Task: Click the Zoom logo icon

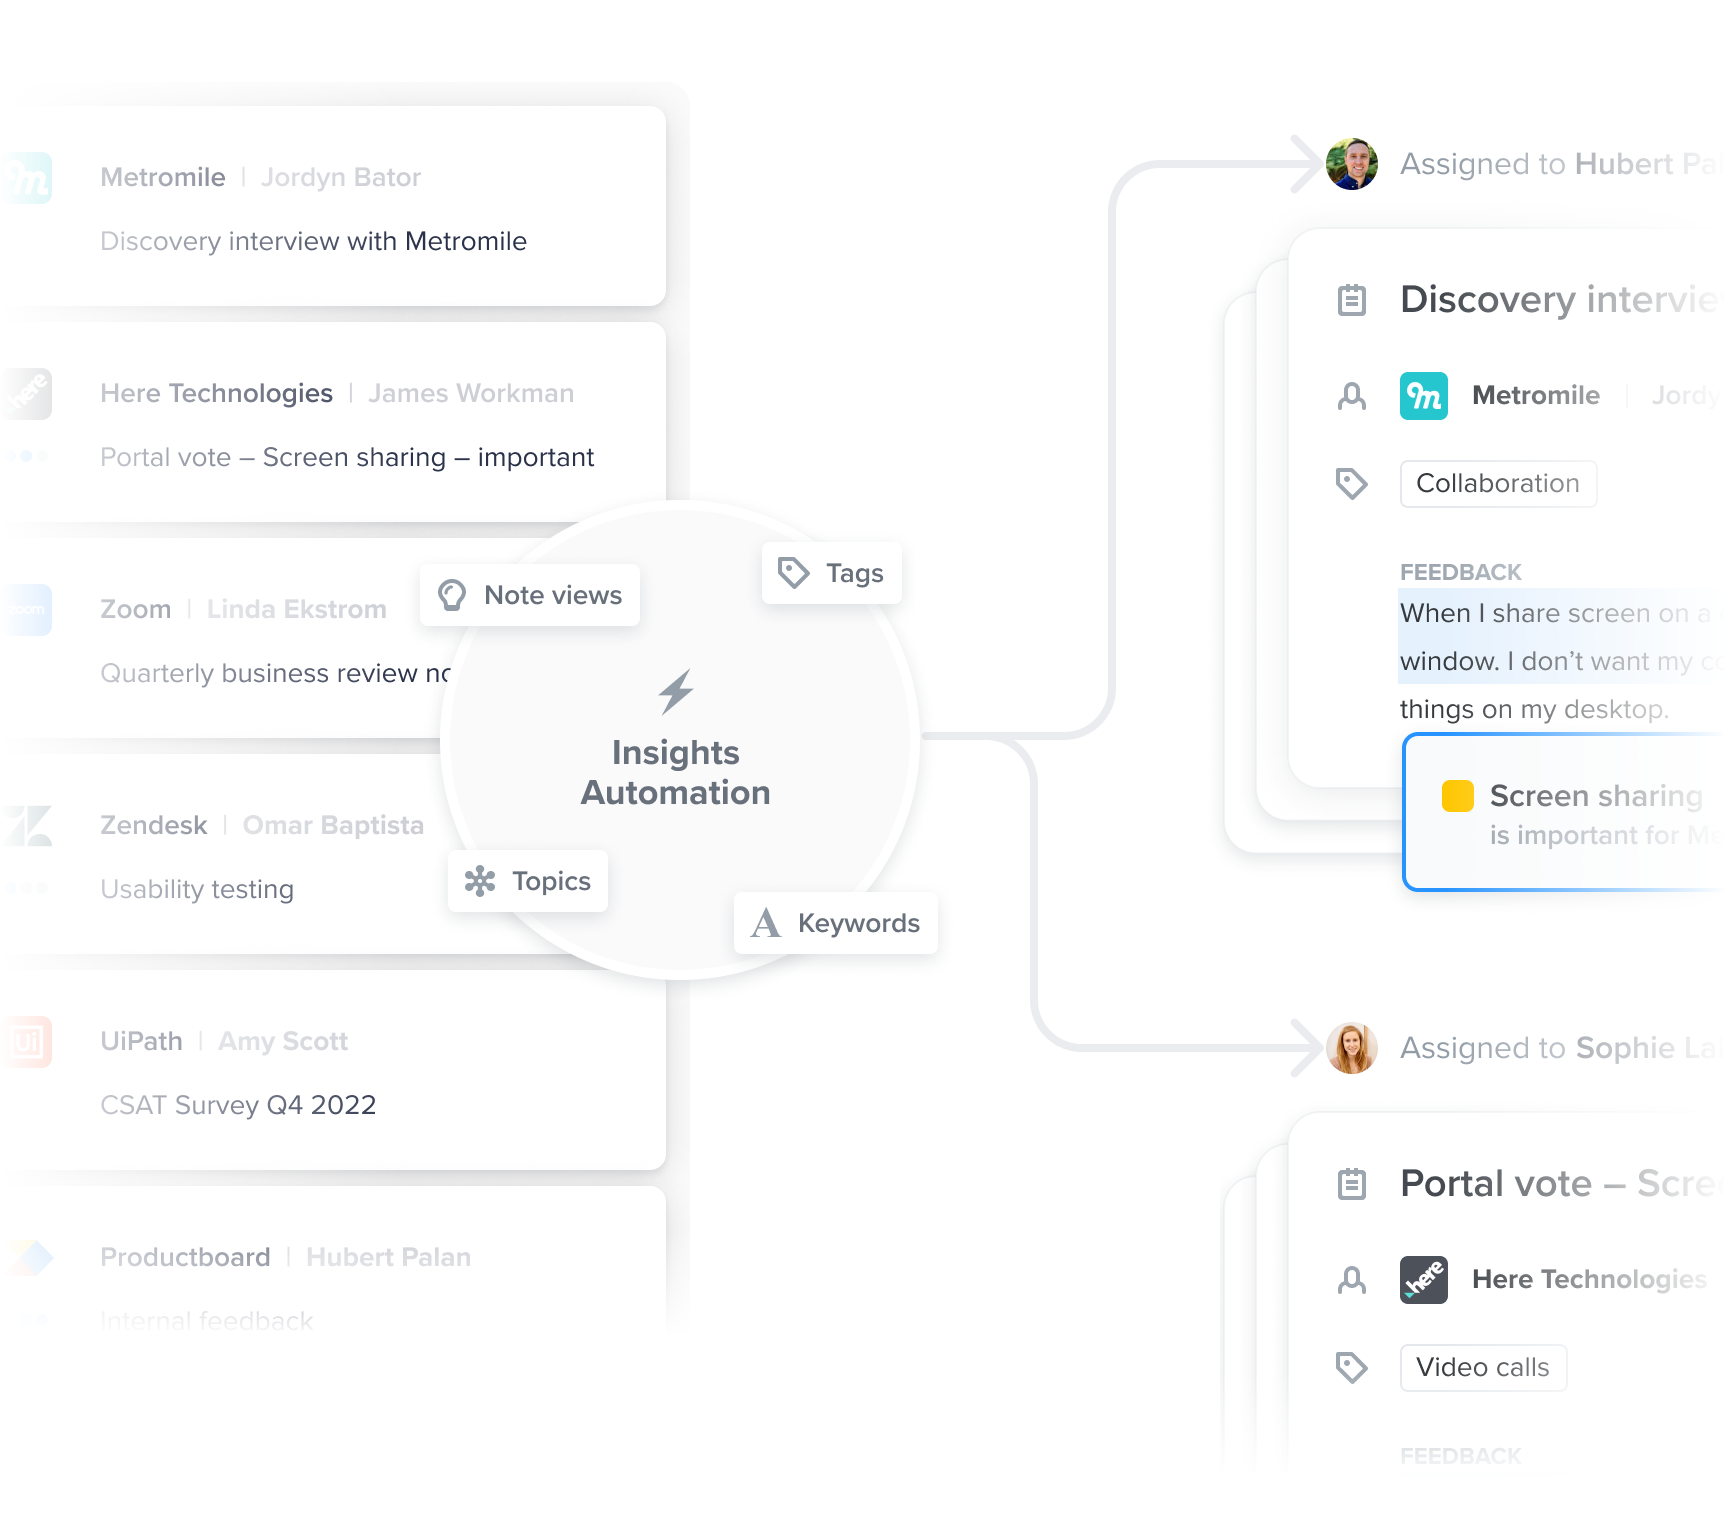Action: point(28,610)
